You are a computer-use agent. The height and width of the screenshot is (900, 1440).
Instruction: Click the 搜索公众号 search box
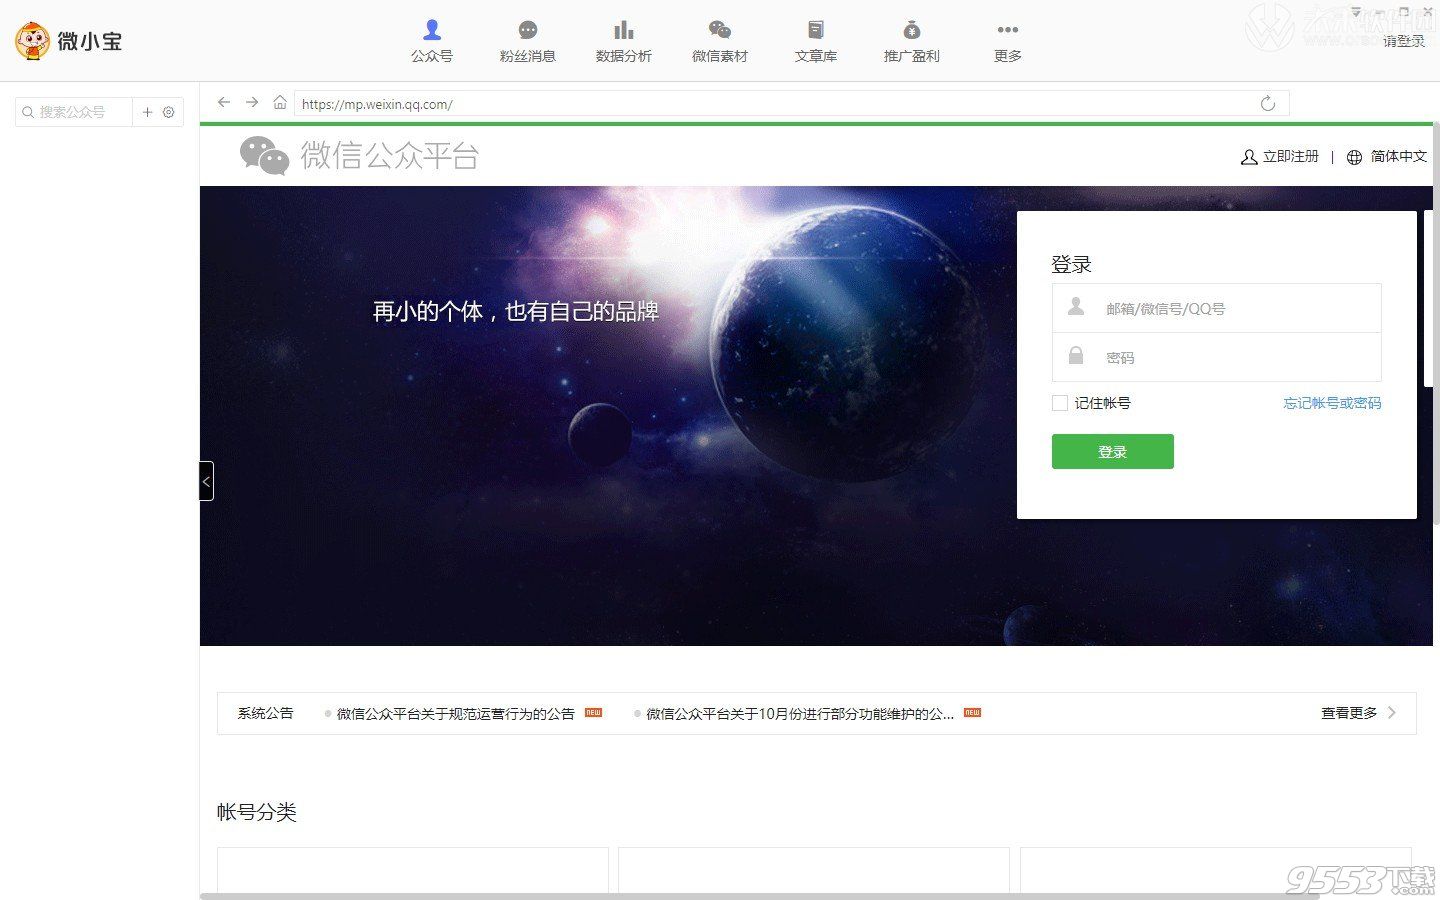pyautogui.click(x=74, y=112)
